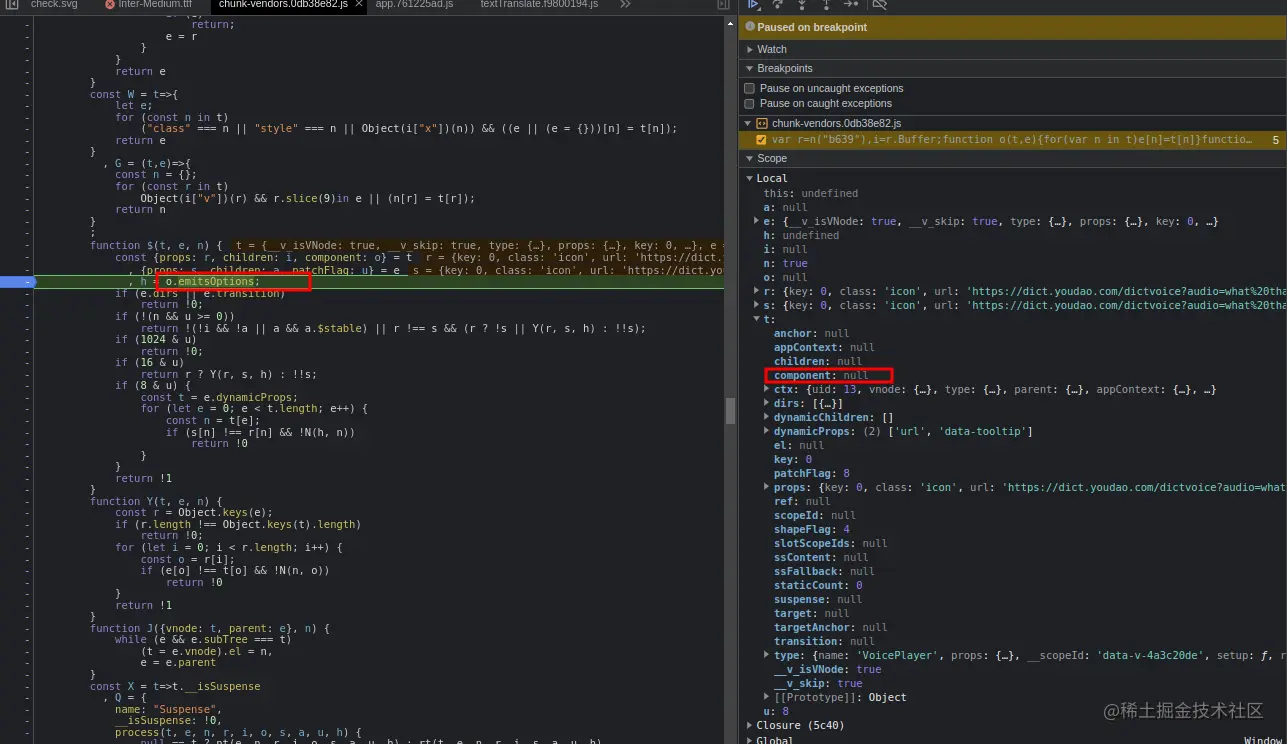Select the patchFlag: 8 property
Image resolution: width=1287 pixels, height=744 pixels.
coord(811,473)
